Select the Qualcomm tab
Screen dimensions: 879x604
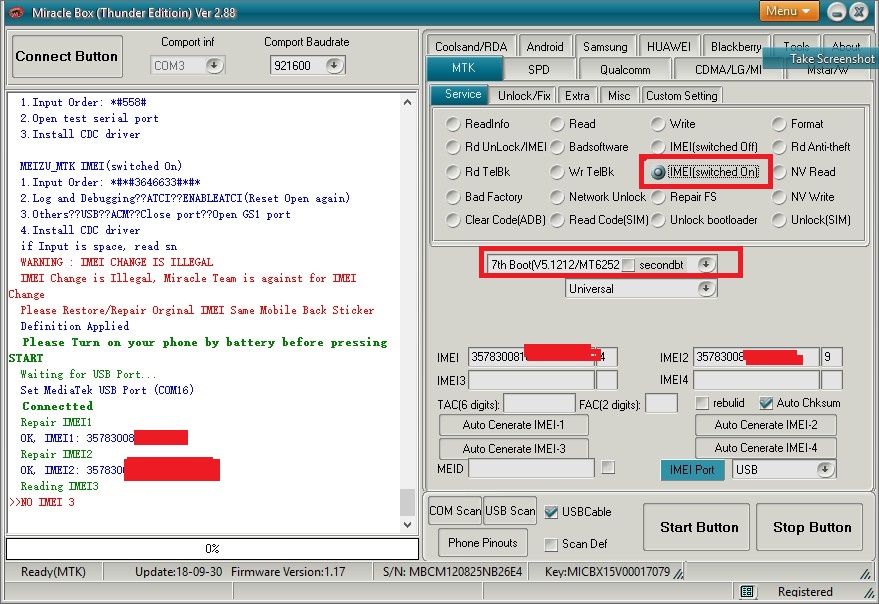pos(625,70)
